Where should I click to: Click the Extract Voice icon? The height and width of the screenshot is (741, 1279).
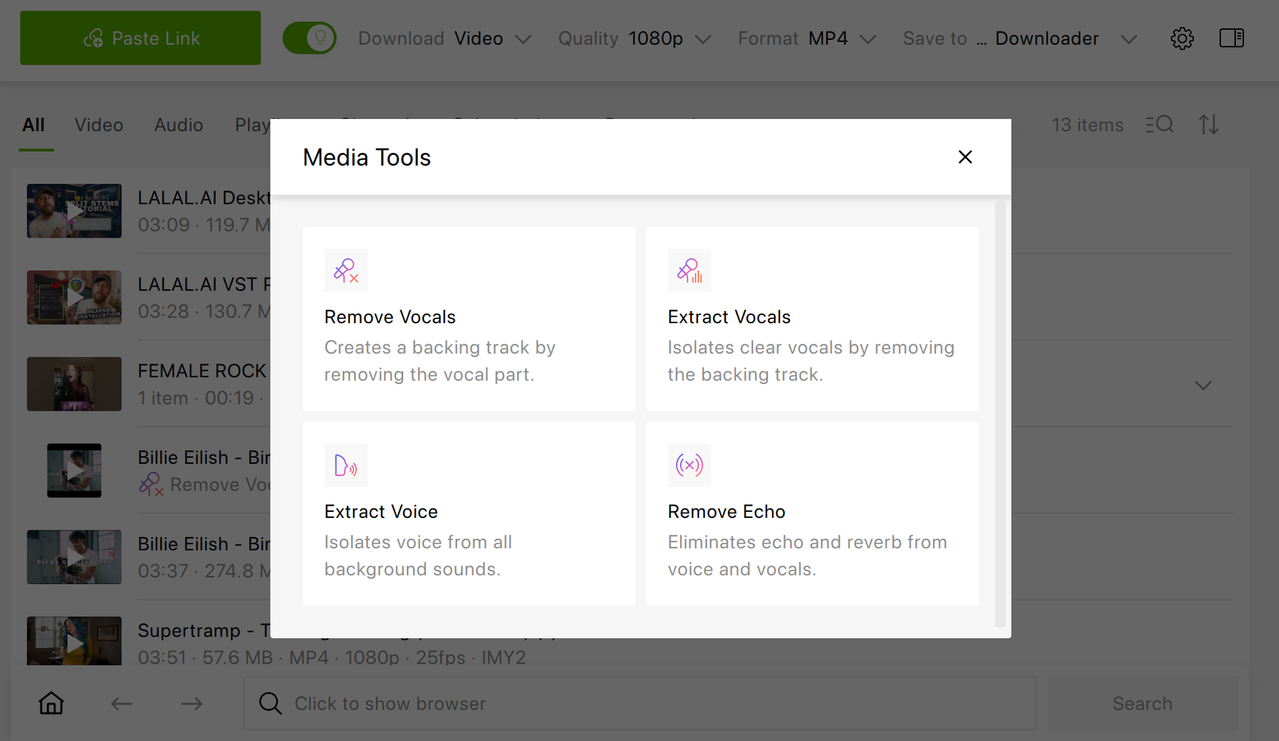346,465
